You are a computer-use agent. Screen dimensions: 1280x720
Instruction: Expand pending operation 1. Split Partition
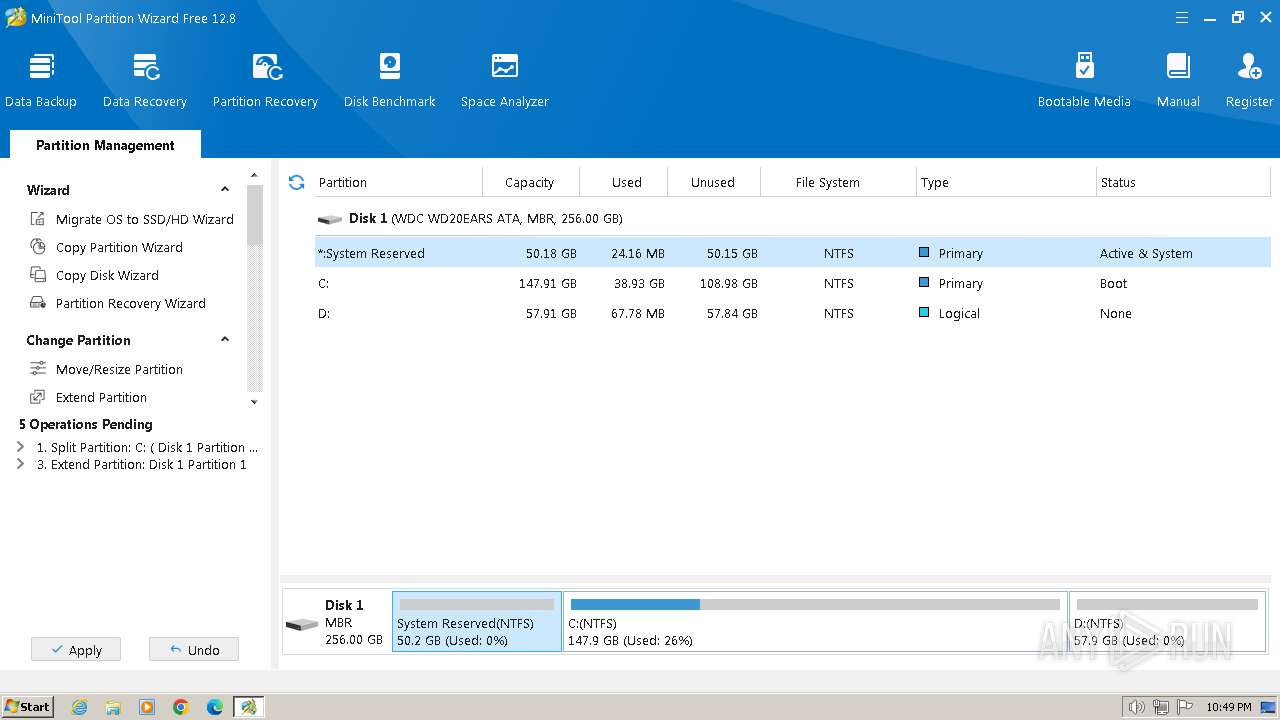point(21,447)
